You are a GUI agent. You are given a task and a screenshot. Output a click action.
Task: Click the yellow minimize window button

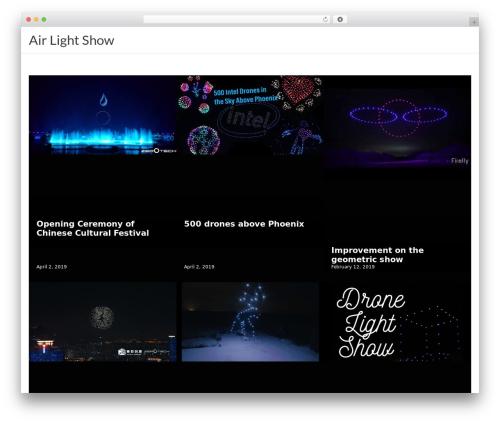pos(36,19)
